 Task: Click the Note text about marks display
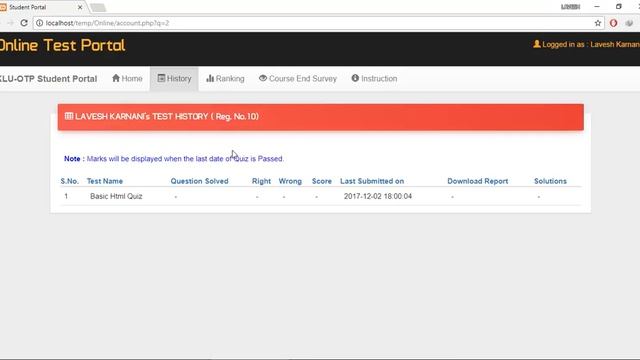tap(174, 159)
